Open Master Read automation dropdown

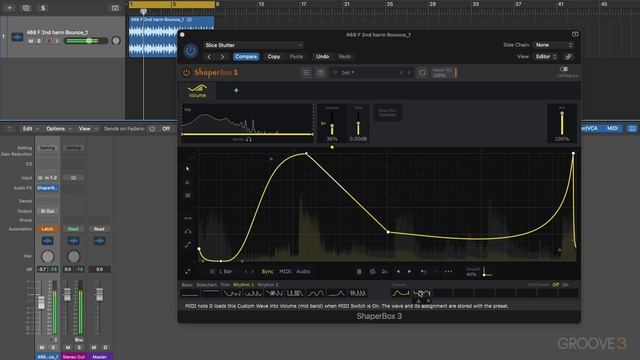point(99,229)
